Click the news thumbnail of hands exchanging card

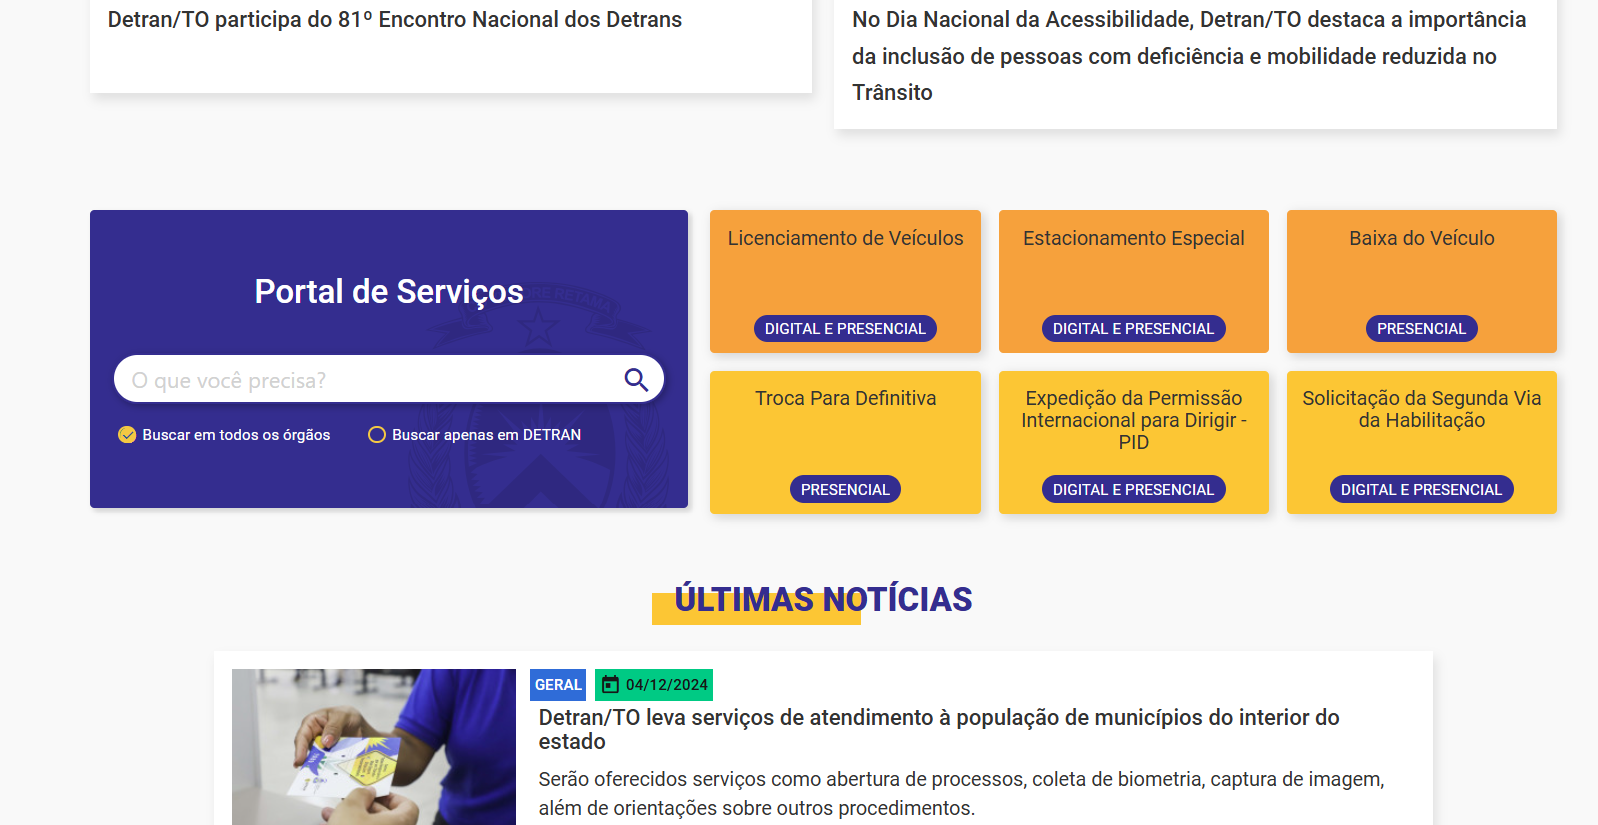click(373, 747)
